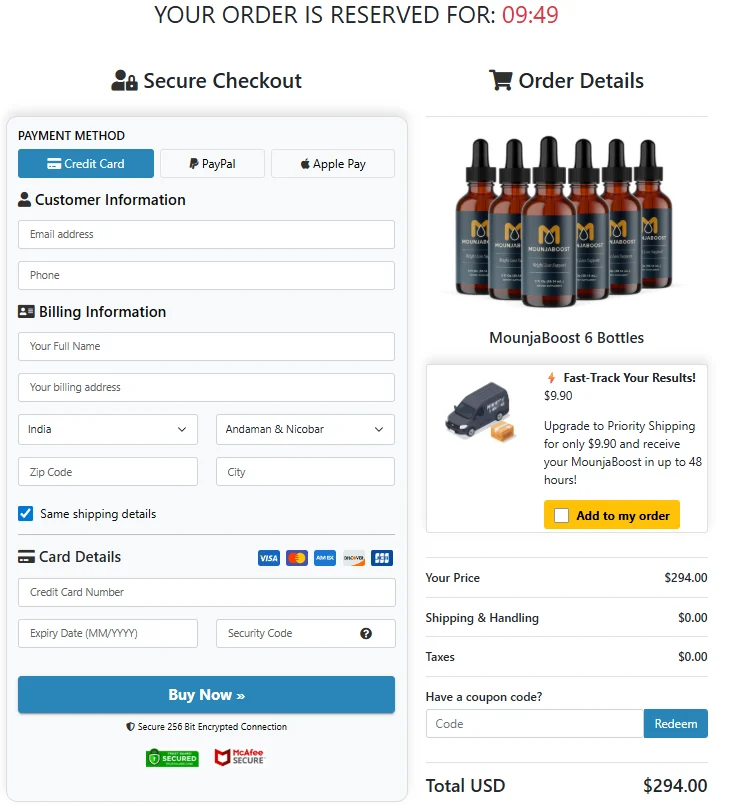729x805 pixels.
Task: Uncheck the Same shipping details checkbox
Action: pyautogui.click(x=24, y=513)
